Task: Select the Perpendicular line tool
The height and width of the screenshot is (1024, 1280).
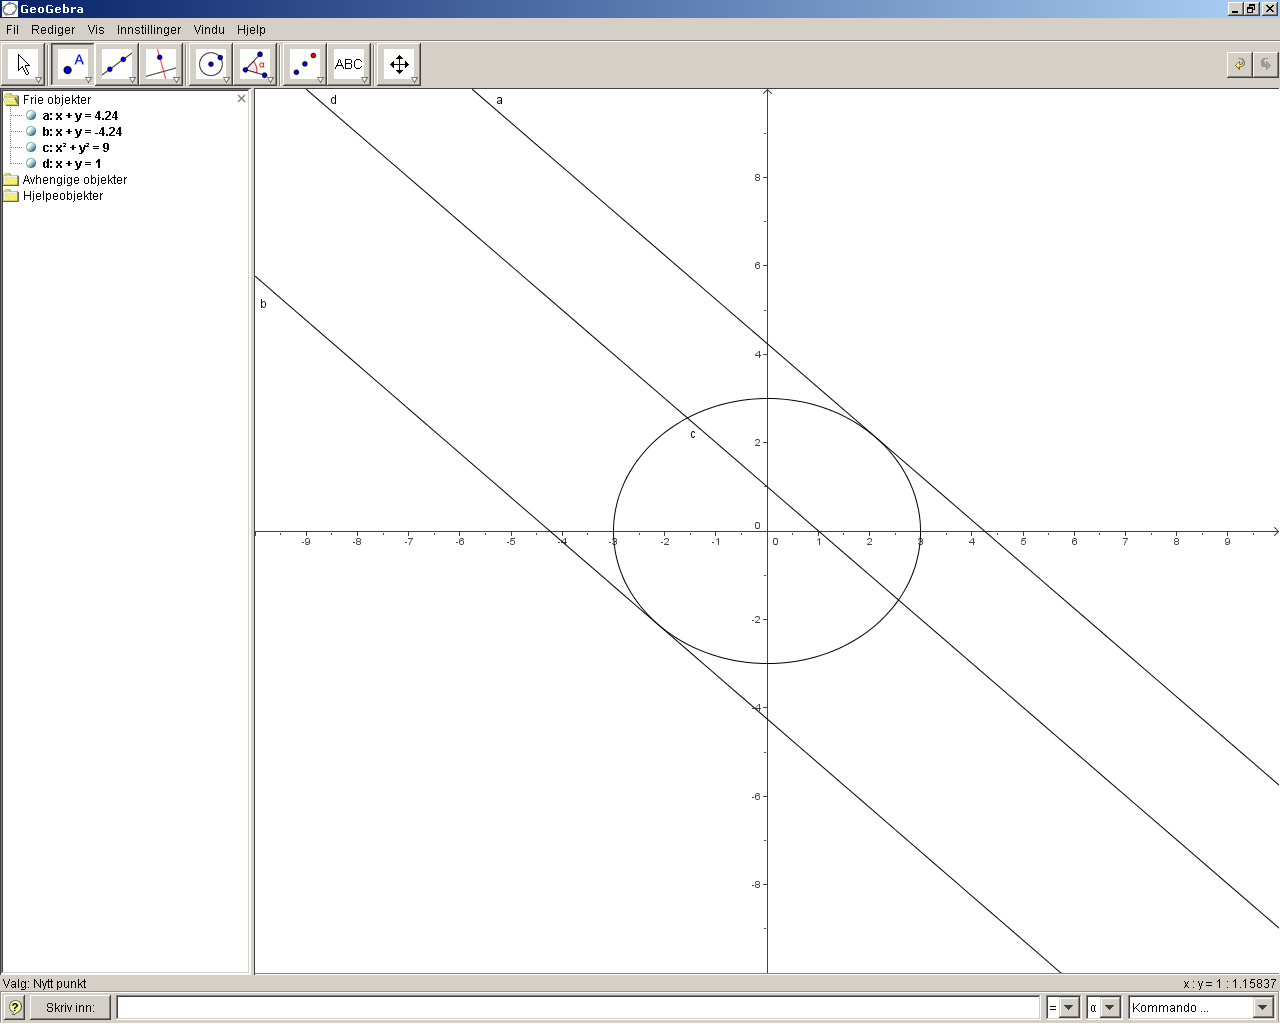Action: point(161,65)
